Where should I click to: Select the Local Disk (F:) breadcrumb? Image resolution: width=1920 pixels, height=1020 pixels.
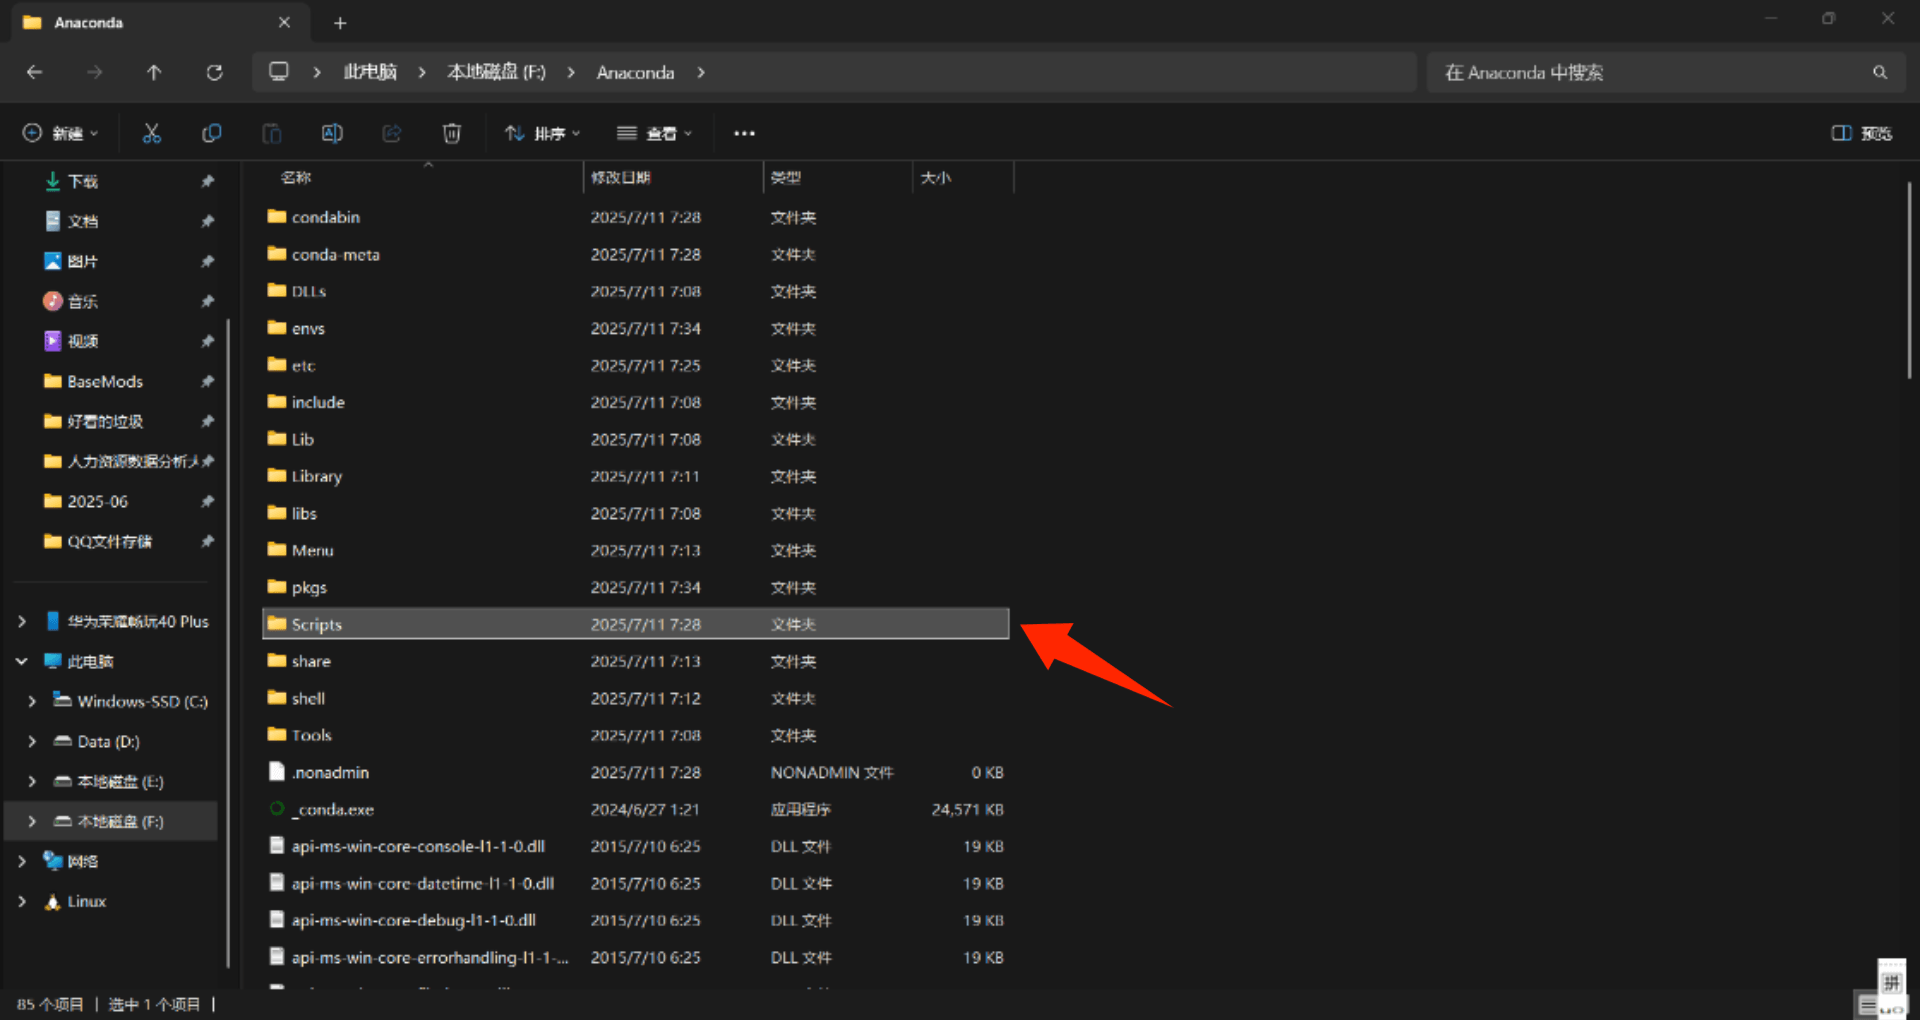click(x=496, y=72)
